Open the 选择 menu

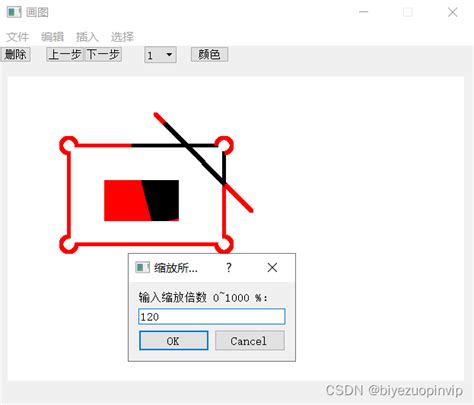pyautogui.click(x=122, y=37)
